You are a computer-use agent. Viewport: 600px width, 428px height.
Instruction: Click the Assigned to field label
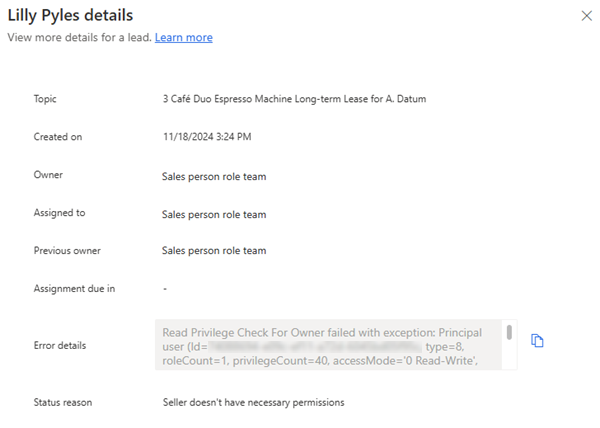coord(60,212)
